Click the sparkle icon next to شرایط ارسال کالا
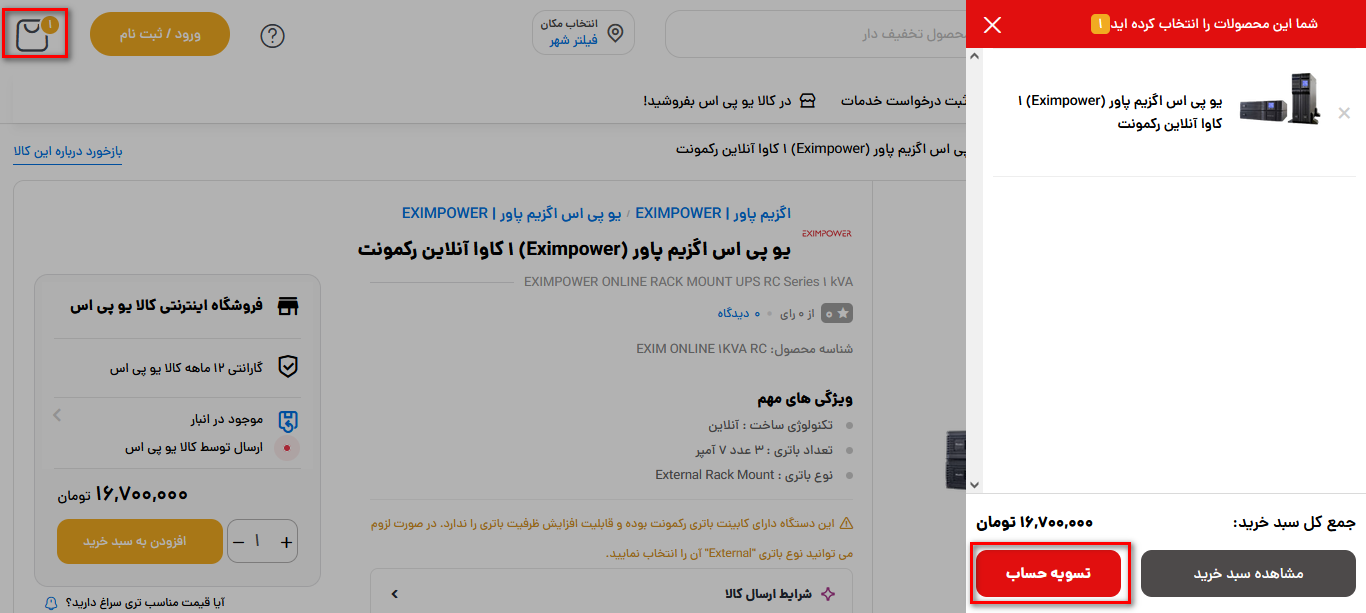Screen dimensions: 1366x613 click(x=827, y=594)
